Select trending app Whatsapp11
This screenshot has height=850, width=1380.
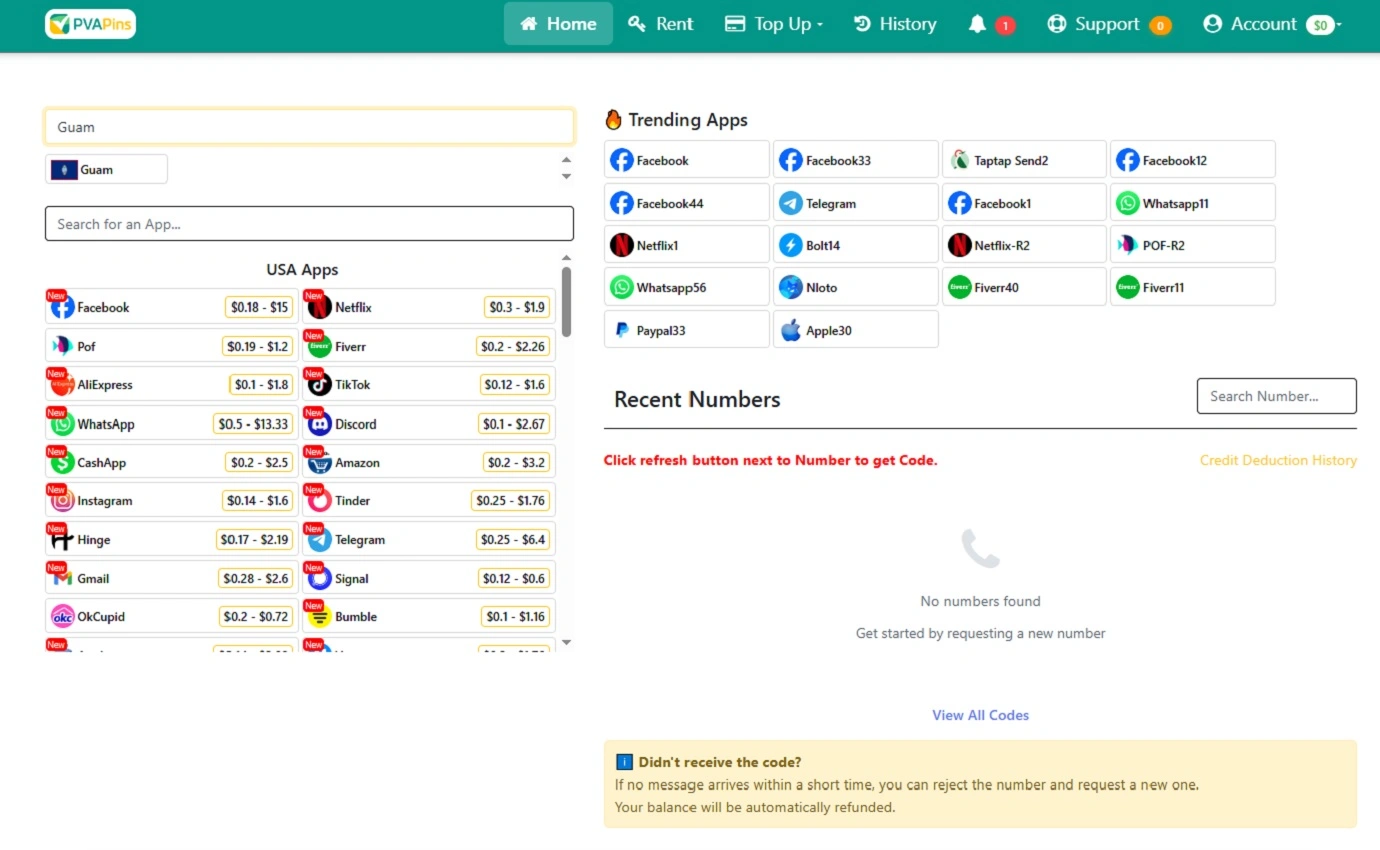pyautogui.click(x=1193, y=203)
